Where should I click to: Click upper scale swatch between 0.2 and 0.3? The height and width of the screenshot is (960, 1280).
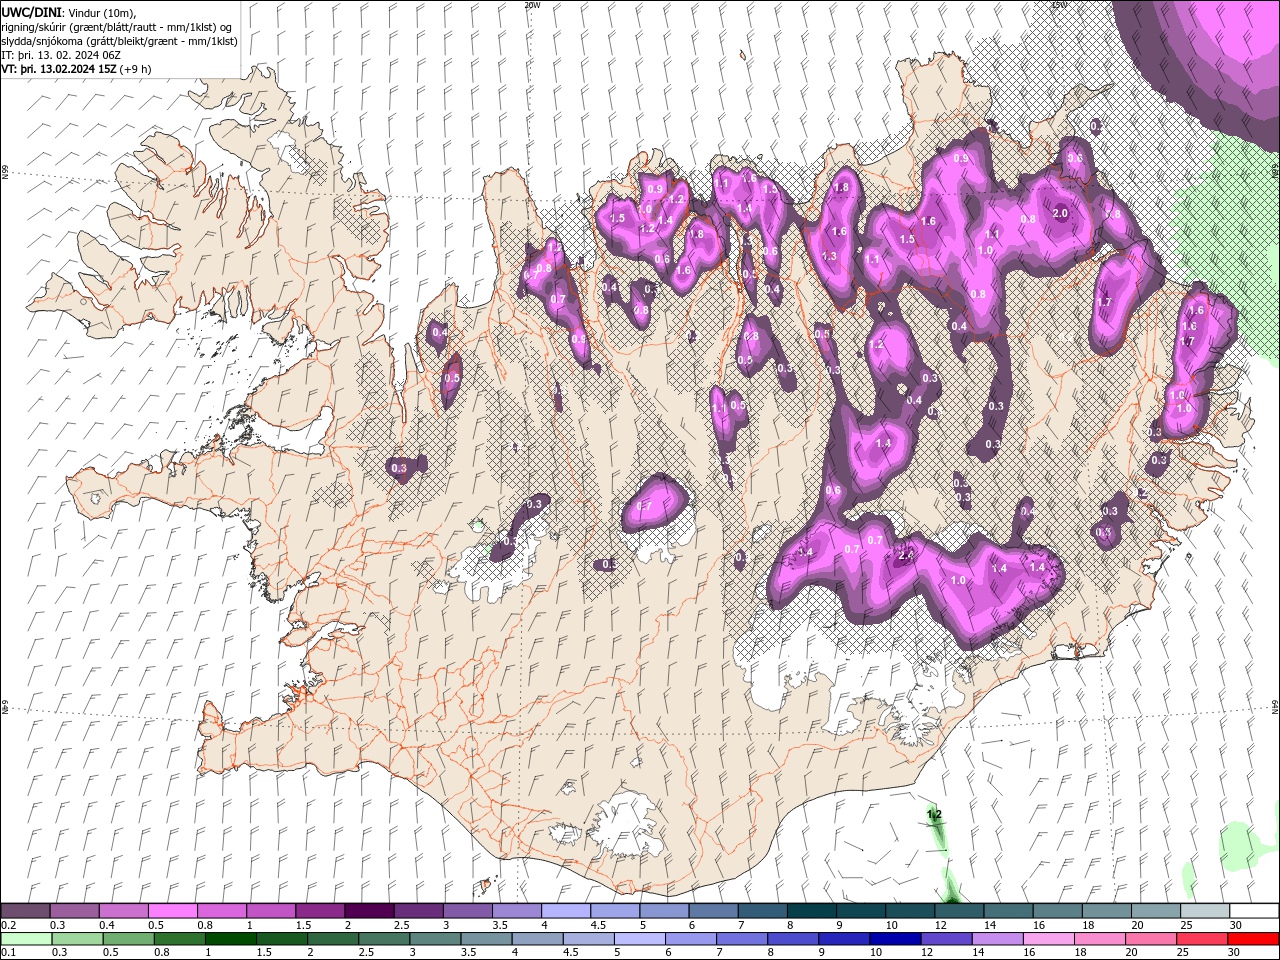pyautogui.click(x=25, y=911)
